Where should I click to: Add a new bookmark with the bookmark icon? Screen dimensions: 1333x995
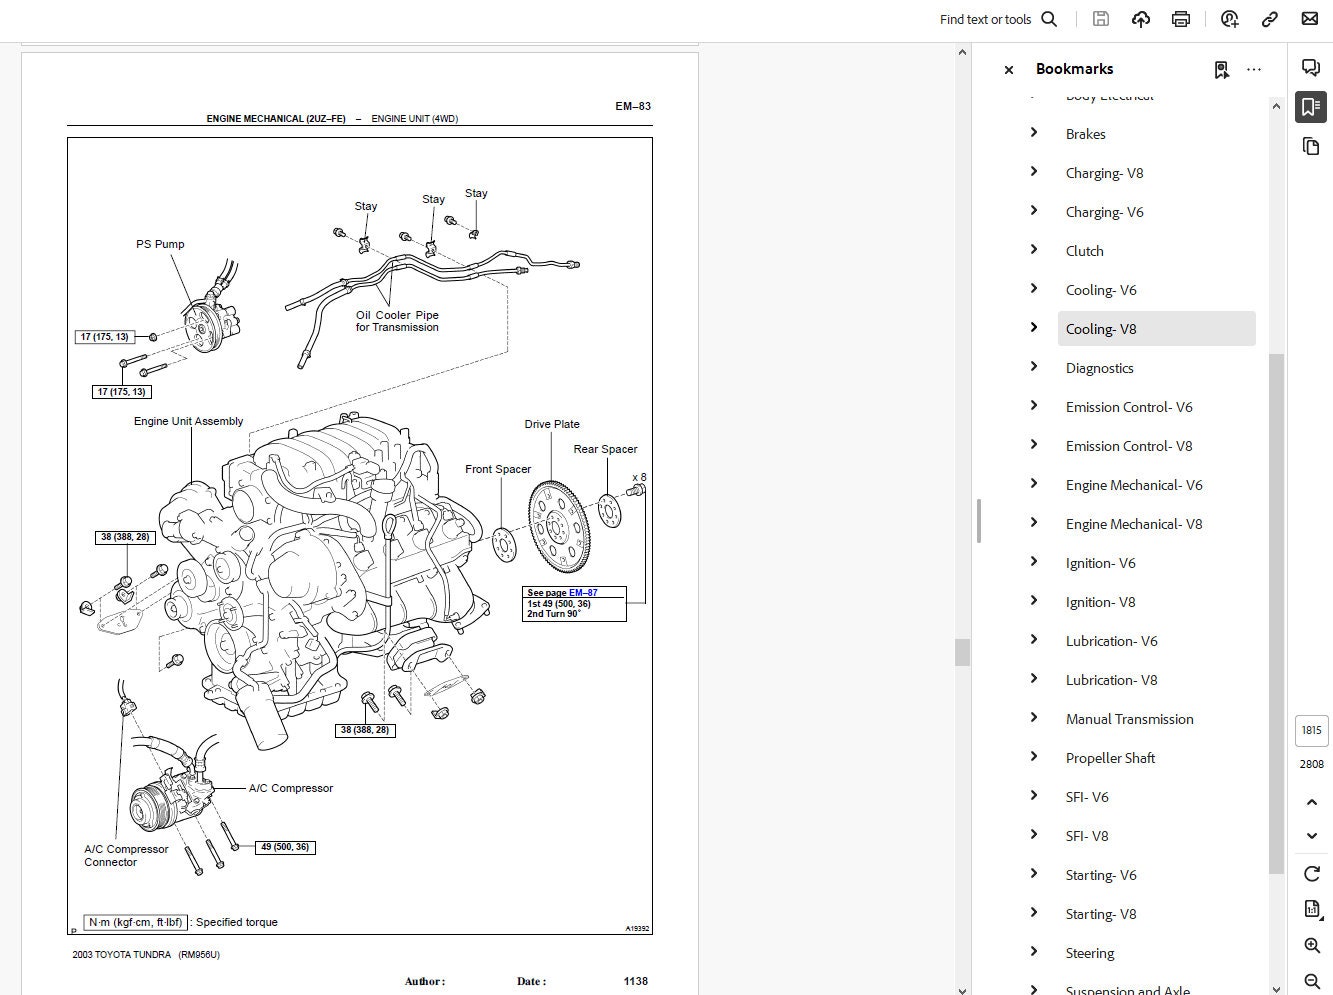tap(1221, 69)
